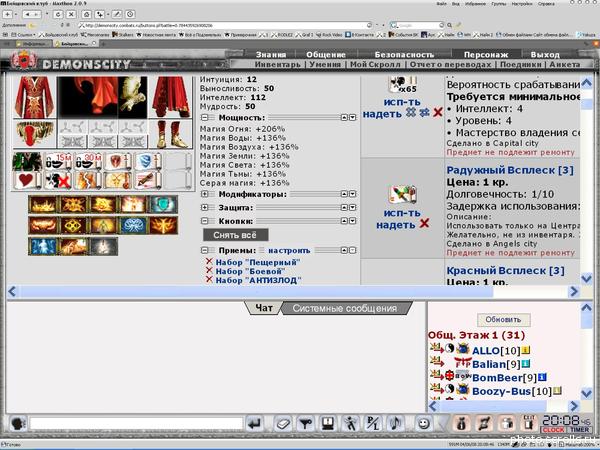Click the money bag icon
The width and height of the screenshot is (600, 450).
pyautogui.click(x=462, y=424)
